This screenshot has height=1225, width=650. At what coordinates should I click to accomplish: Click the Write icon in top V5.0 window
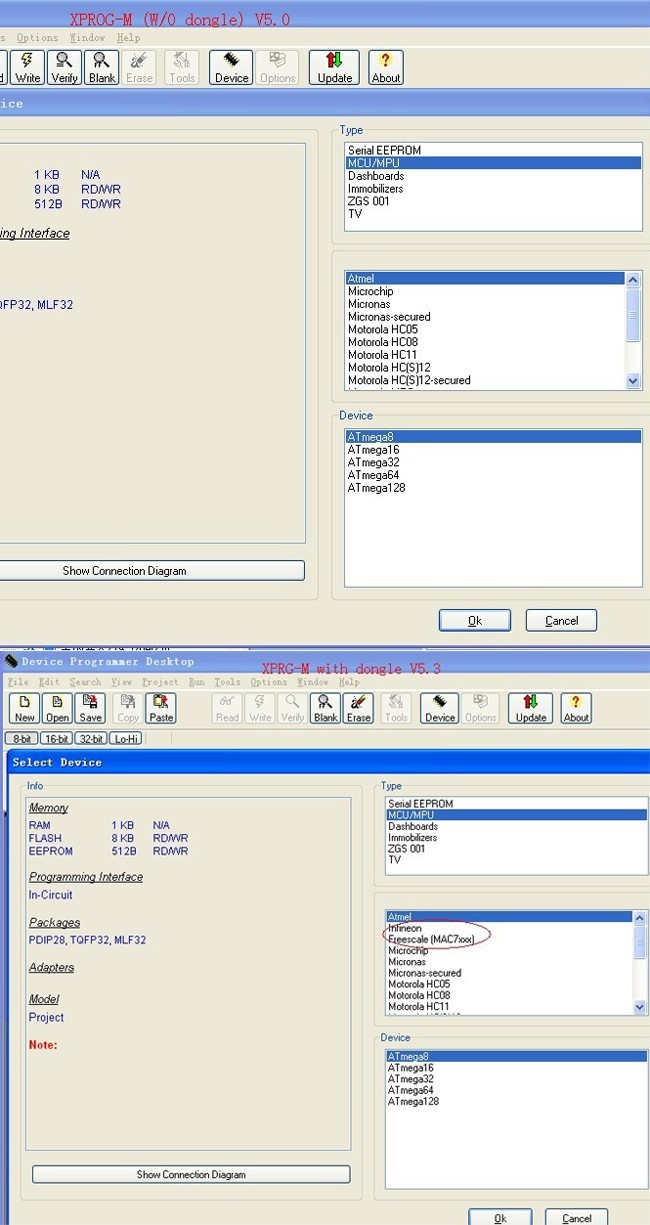(28, 67)
